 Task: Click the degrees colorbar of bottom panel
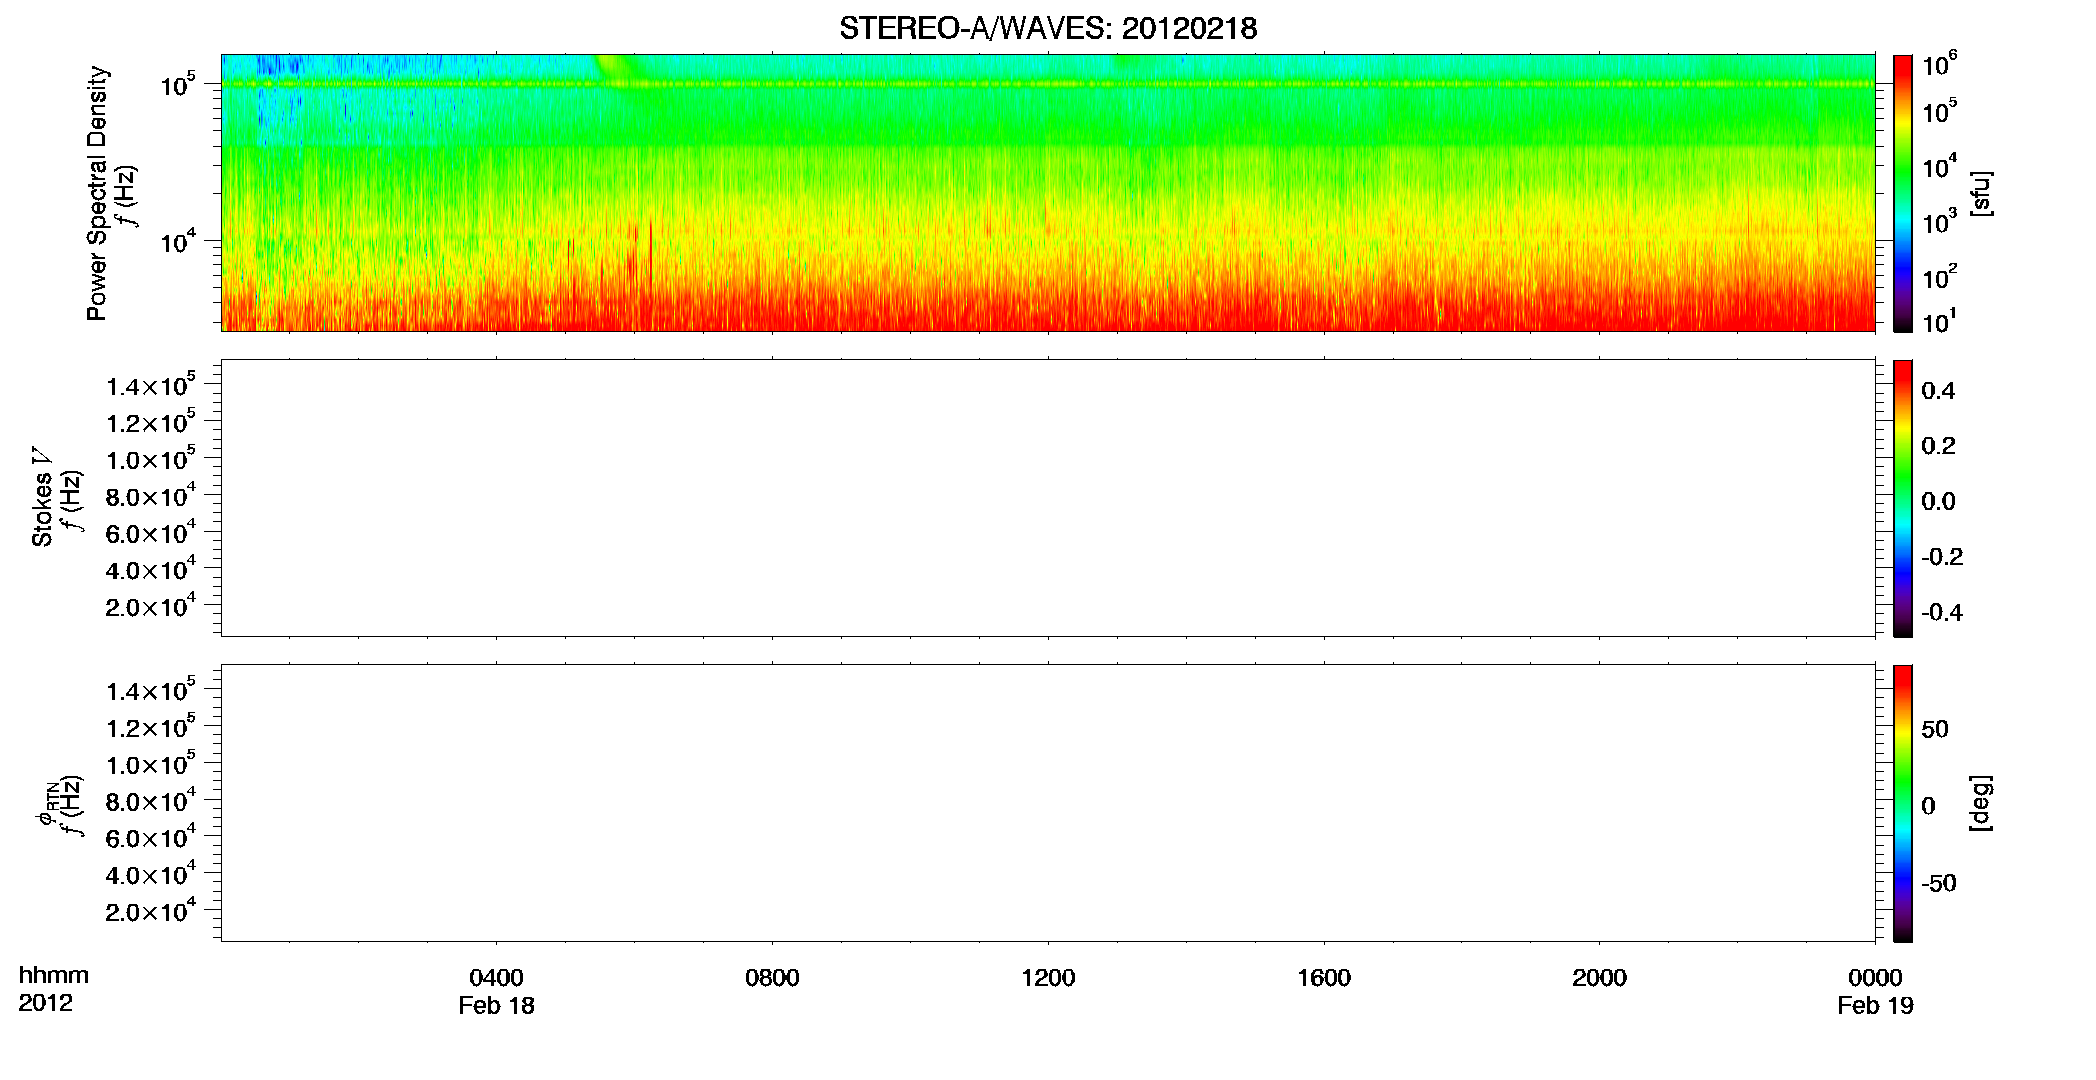[x=1903, y=803]
